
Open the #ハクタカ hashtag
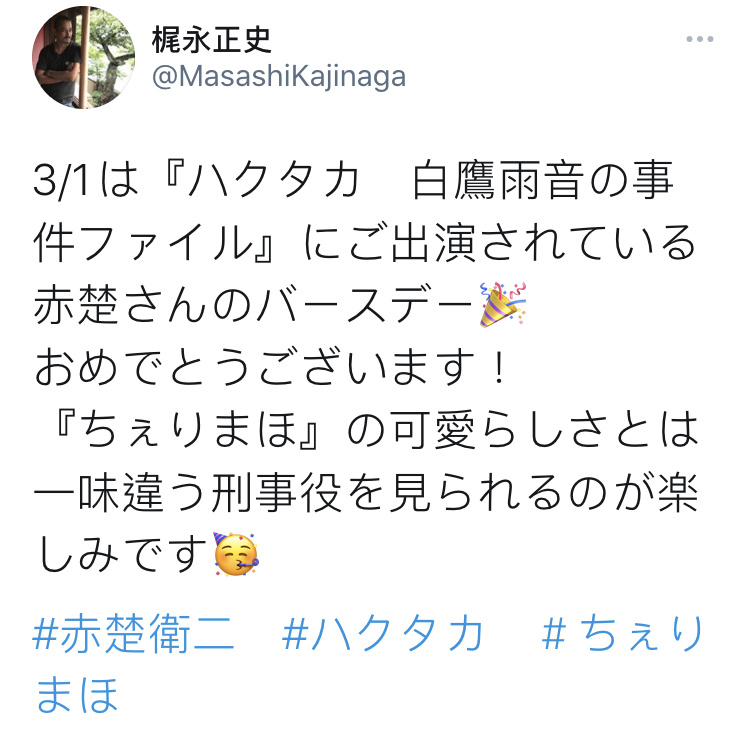(x=382, y=634)
